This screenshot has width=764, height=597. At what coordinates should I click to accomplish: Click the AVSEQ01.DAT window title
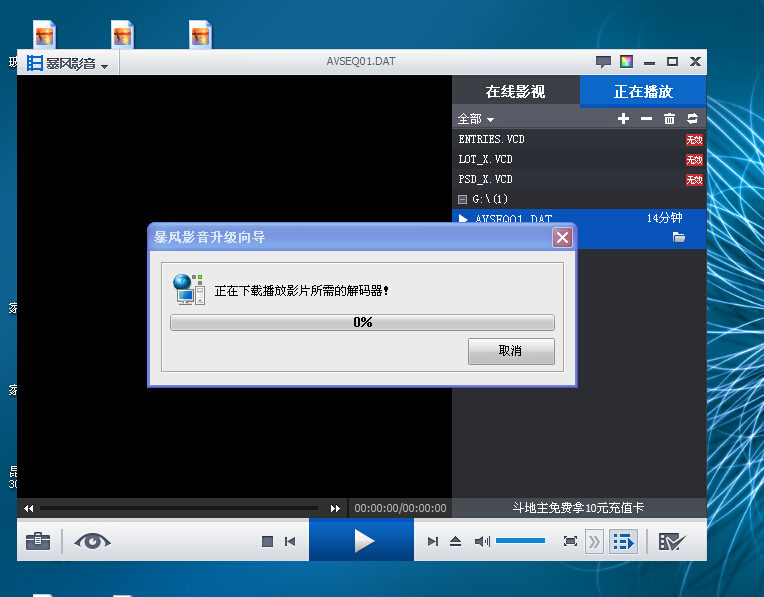coord(361,61)
